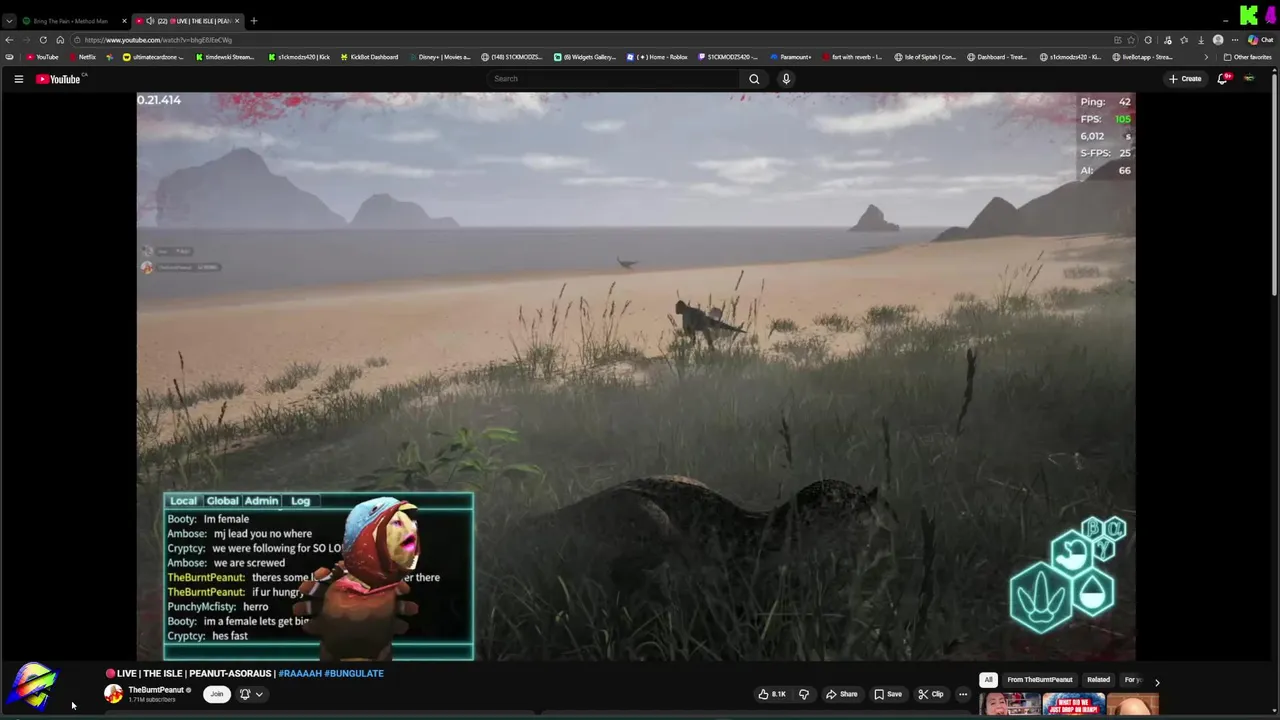Screen dimensions: 1280x720
Task: Show next suggestion chips with arrow
Action: pos(1157,682)
